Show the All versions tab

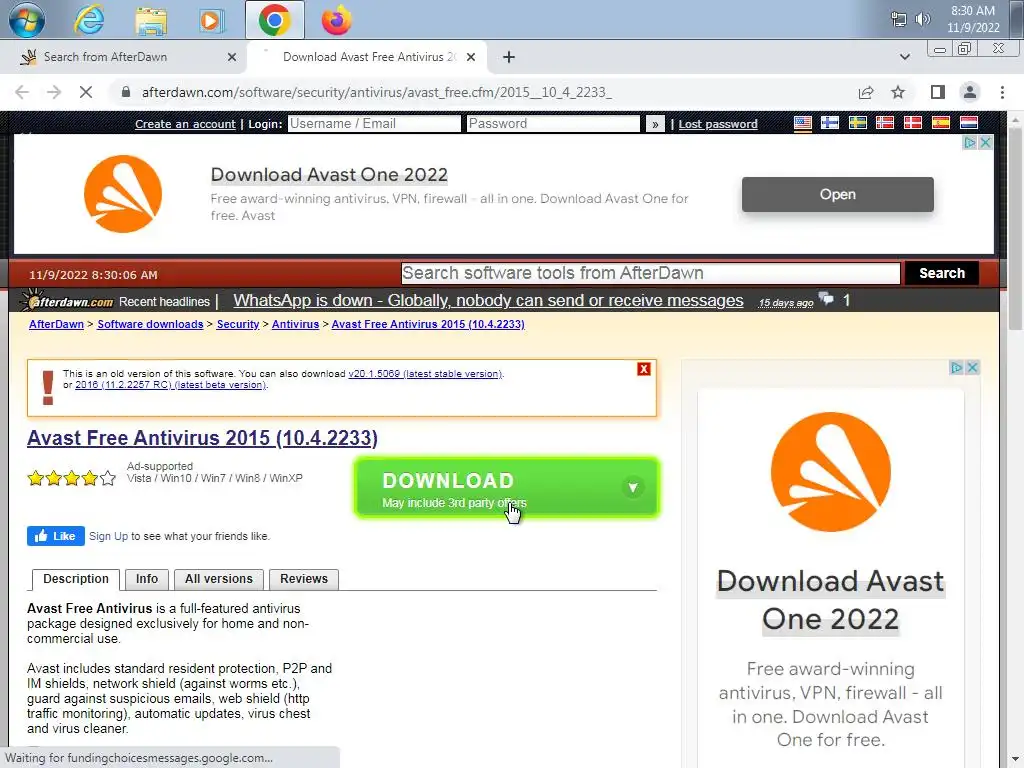click(219, 579)
